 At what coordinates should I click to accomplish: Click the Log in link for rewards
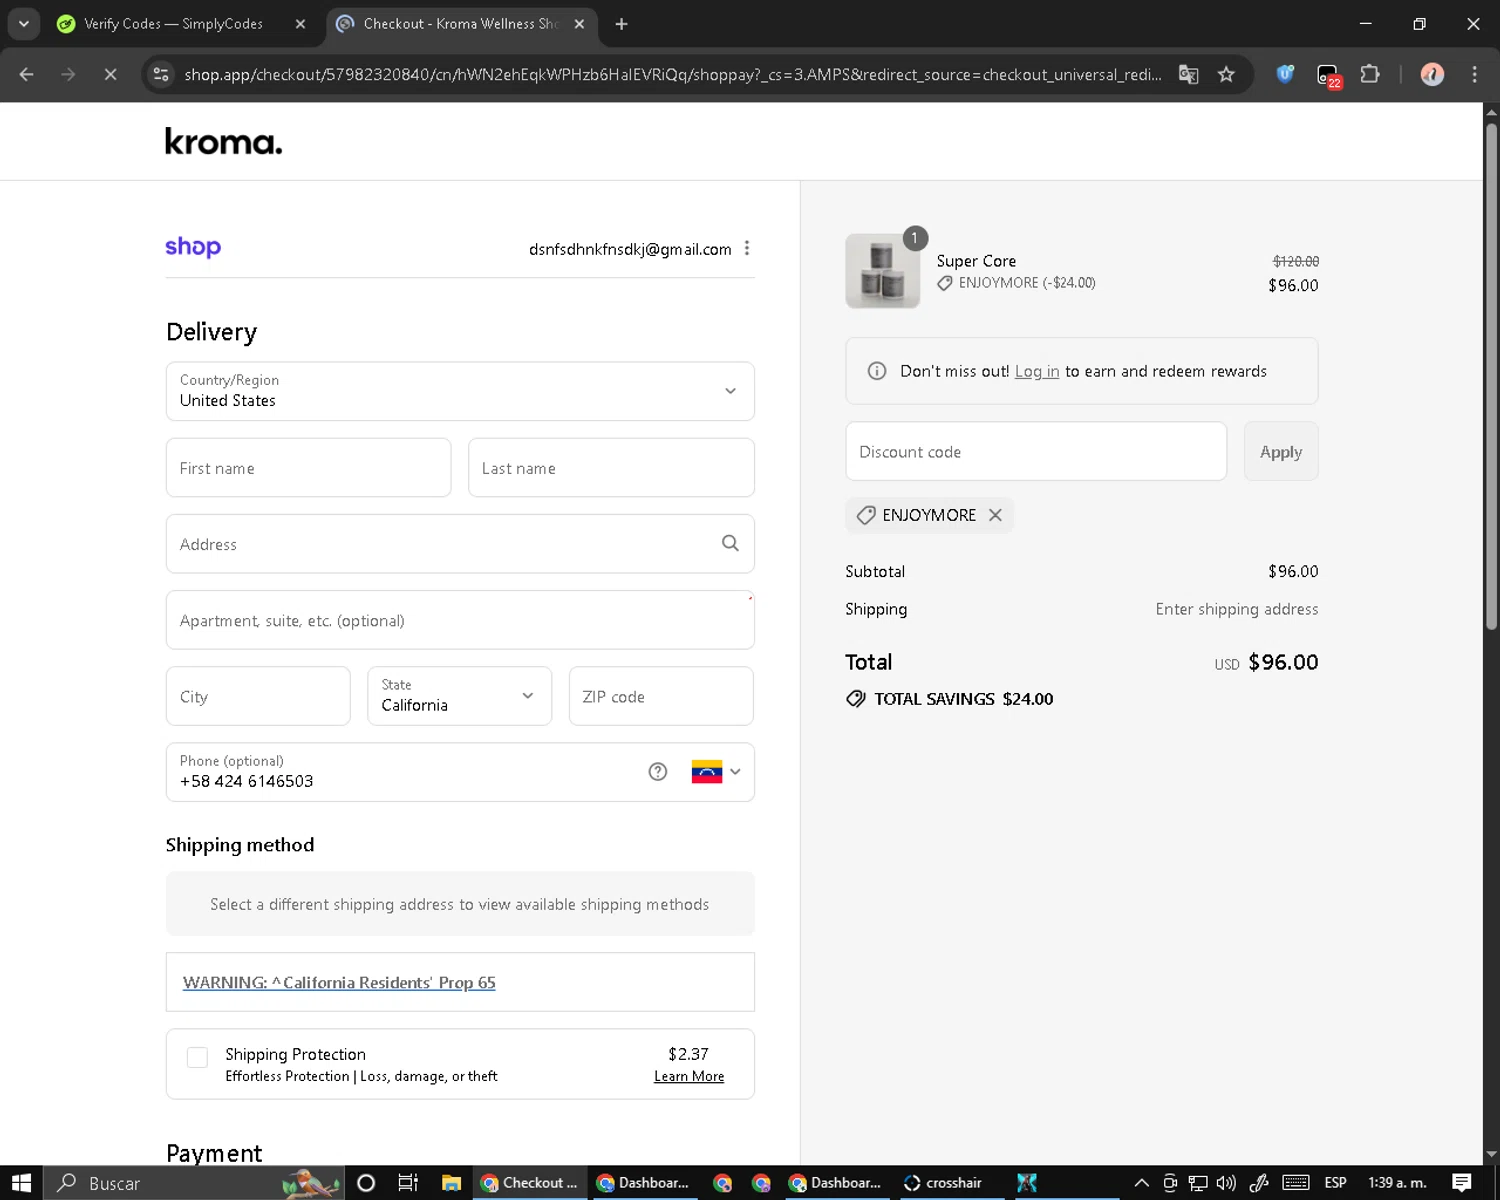[x=1037, y=371]
